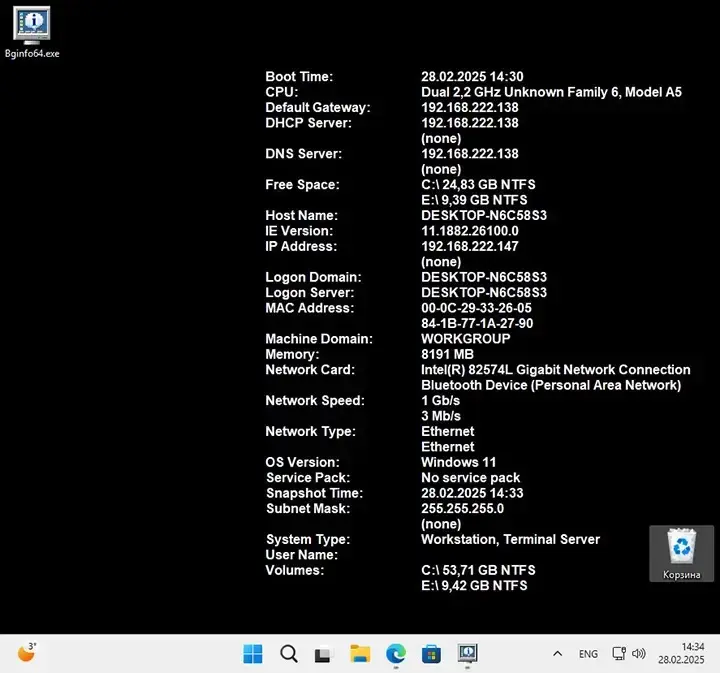Open the ENG input language switcher
Viewport: 720px width, 673px height.
(588, 654)
